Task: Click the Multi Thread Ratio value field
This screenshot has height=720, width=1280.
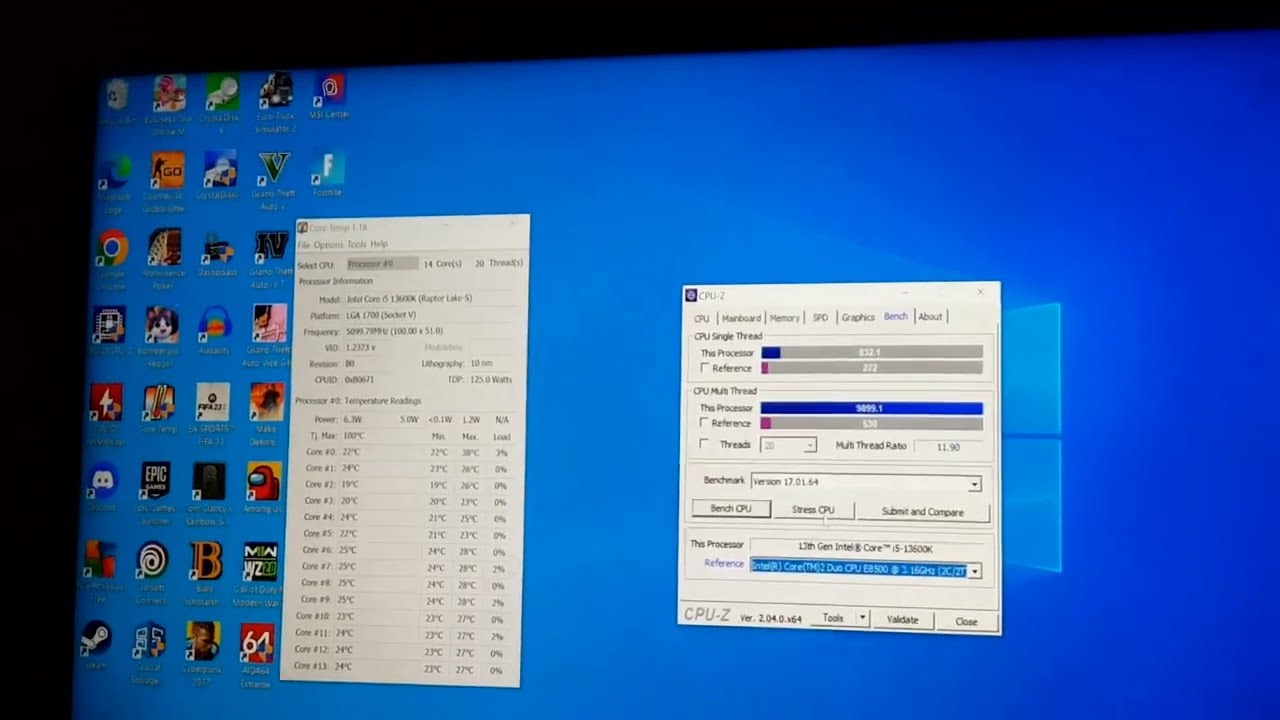Action: pyautogui.click(x=948, y=447)
